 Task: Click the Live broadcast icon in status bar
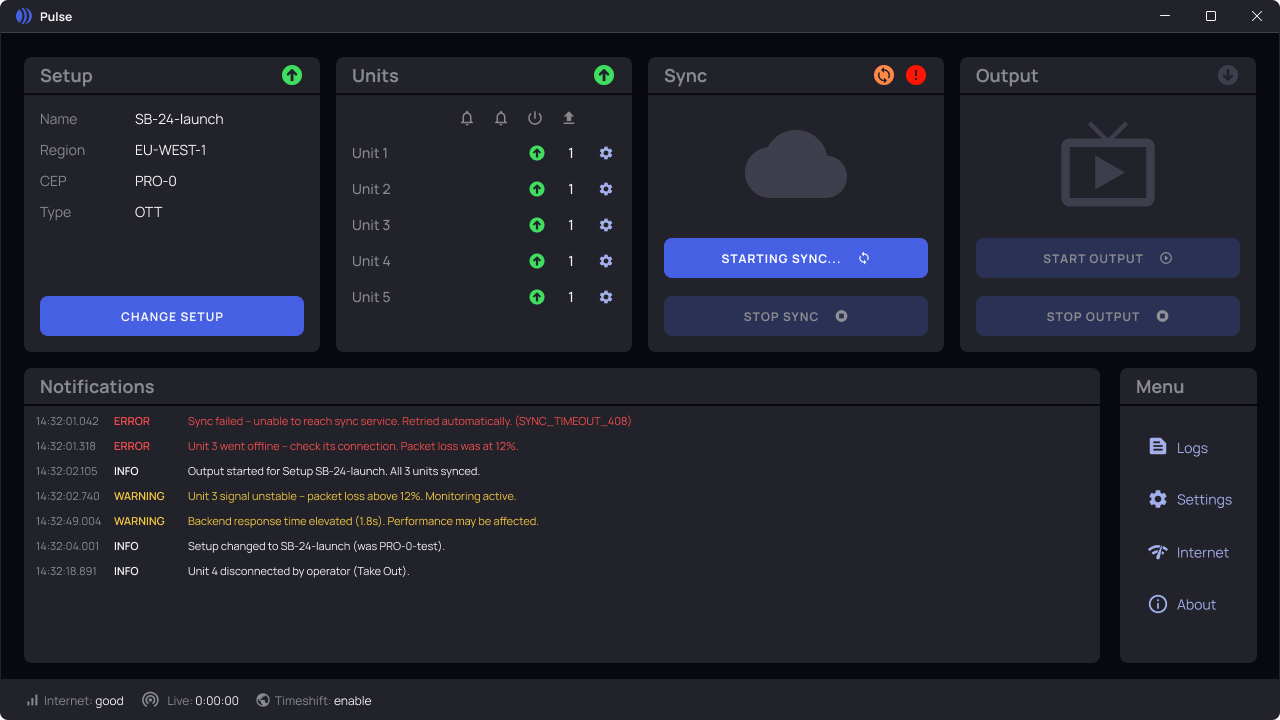coord(150,700)
